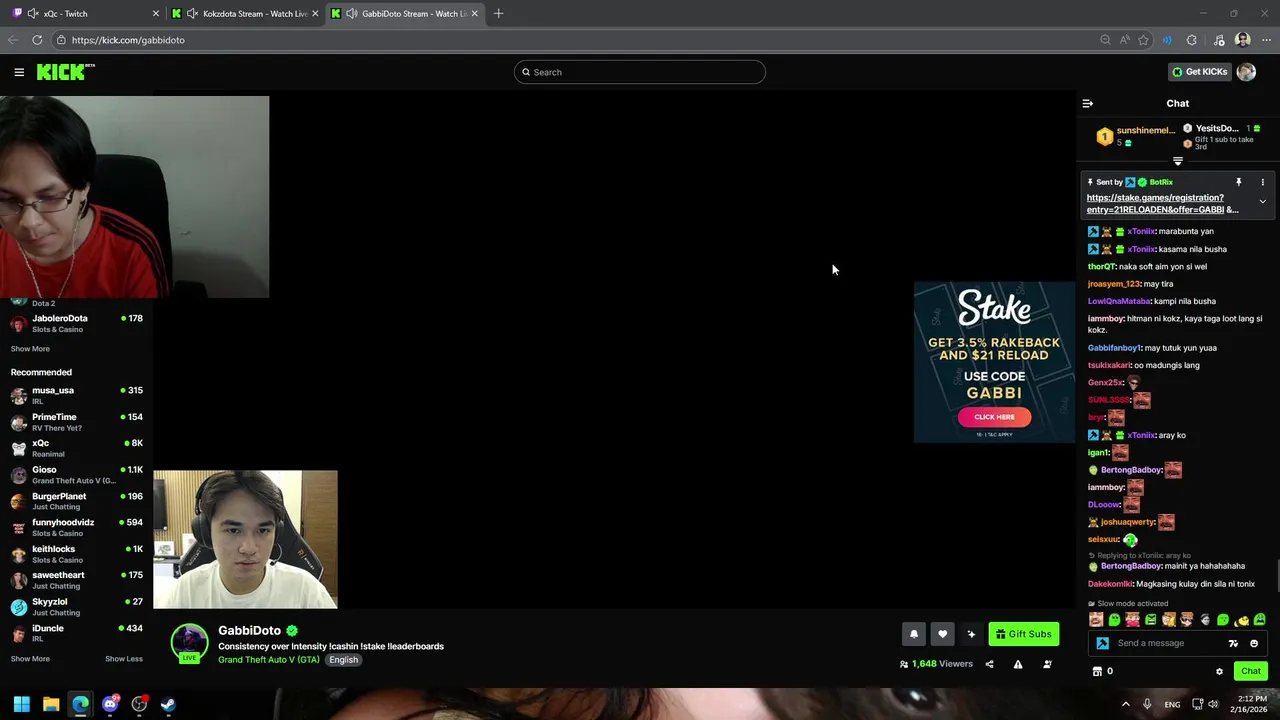
Task: Open browser extensions puzzle icon
Action: coord(1191,40)
